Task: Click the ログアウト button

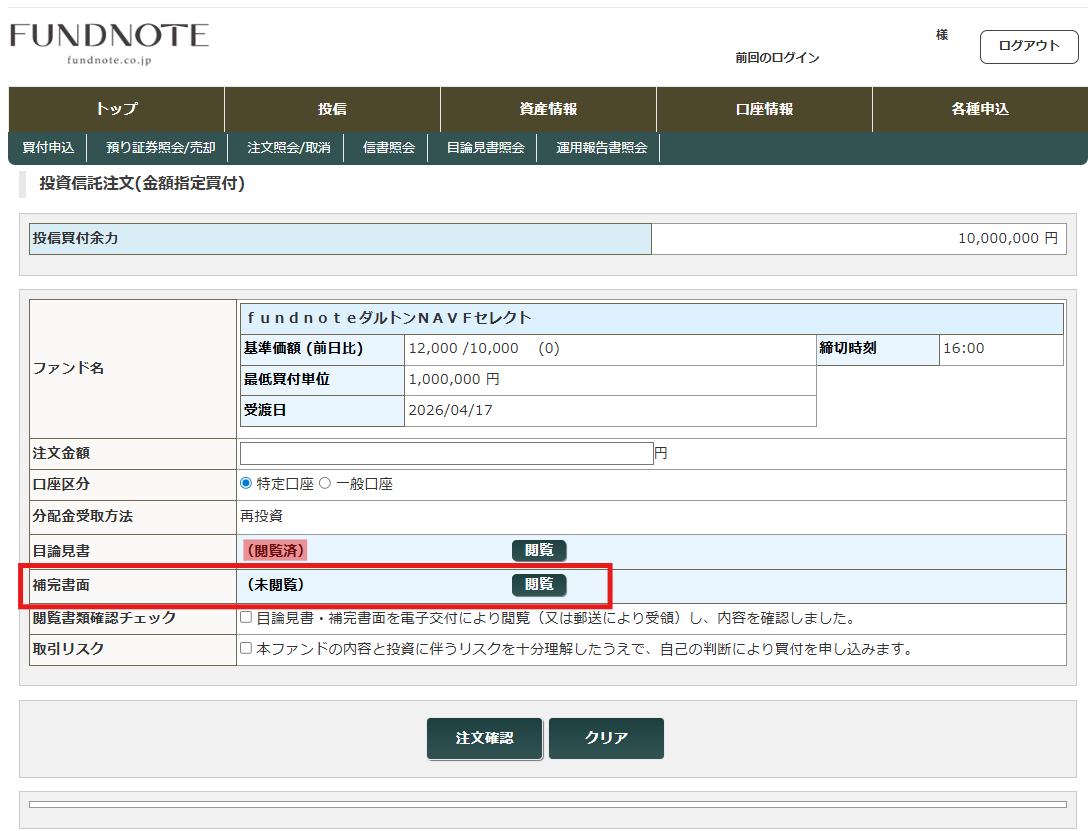Action: point(1029,47)
